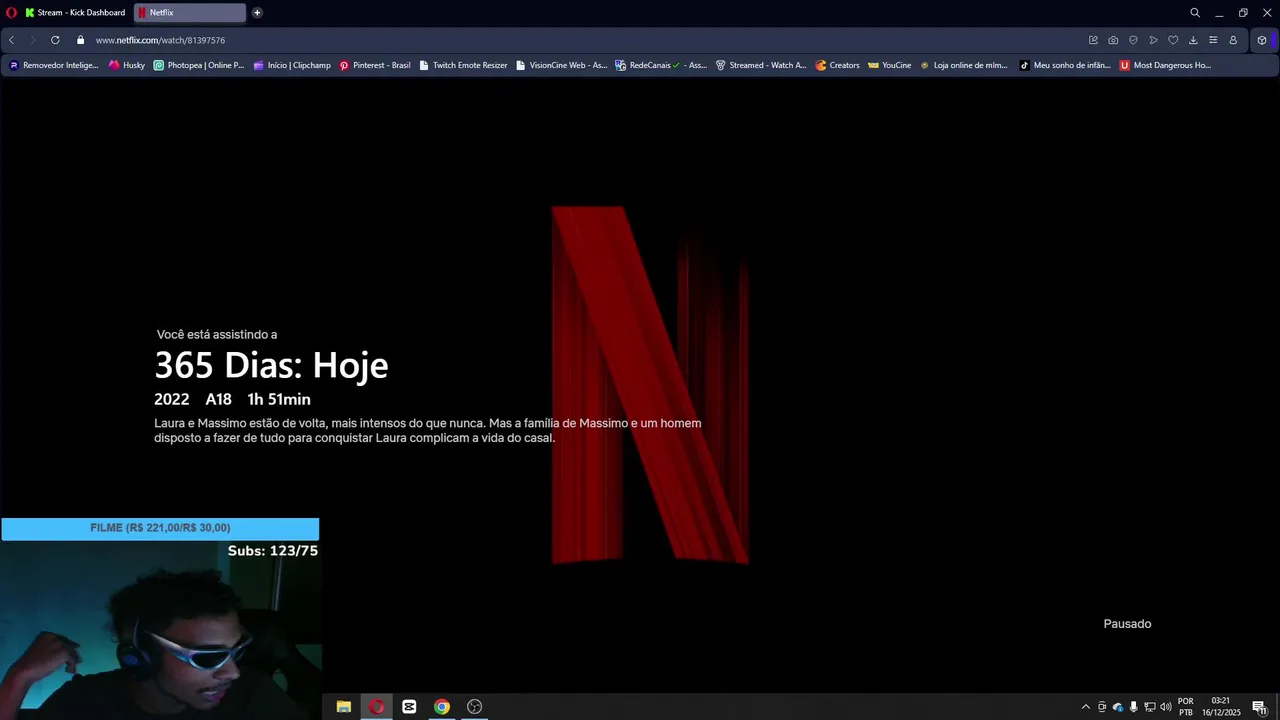This screenshot has height=720, width=1280.
Task: Go forward one page
Action: click(32, 40)
